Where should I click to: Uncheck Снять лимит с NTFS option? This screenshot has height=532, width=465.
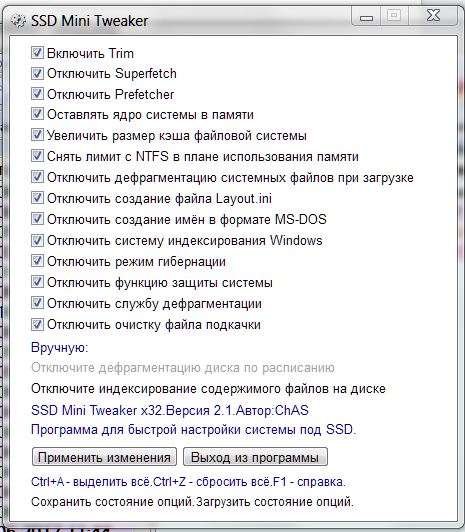point(37,156)
